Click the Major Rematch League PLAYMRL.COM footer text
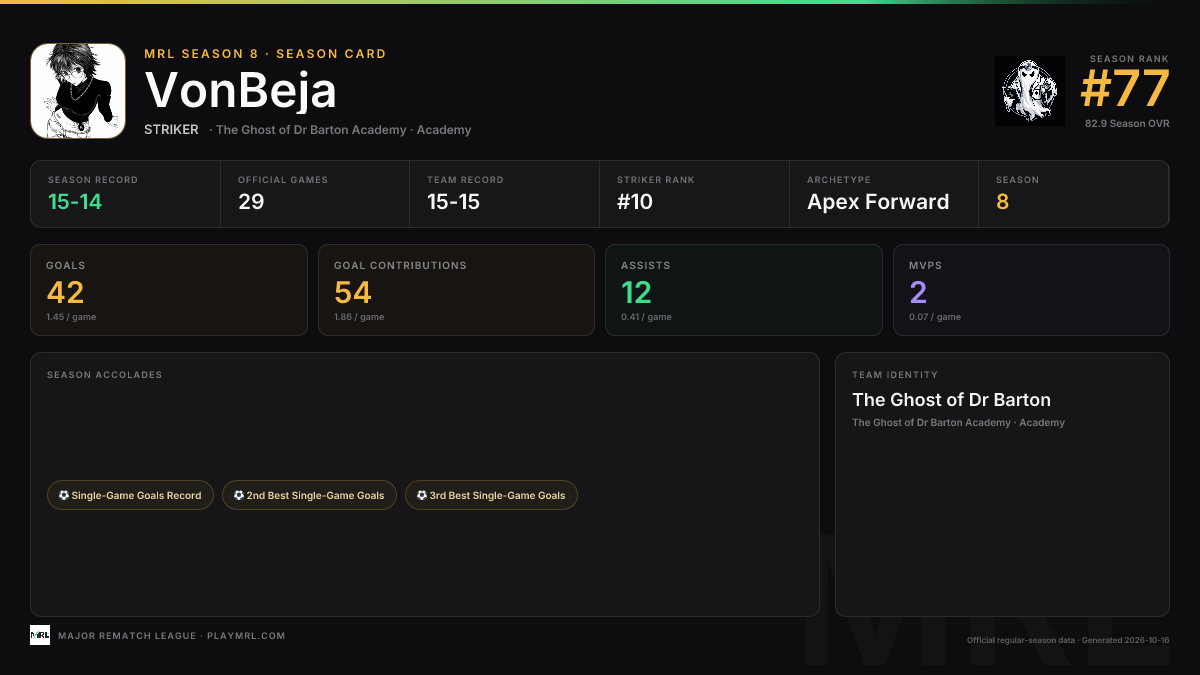1200x675 pixels. pyautogui.click(x=172, y=636)
